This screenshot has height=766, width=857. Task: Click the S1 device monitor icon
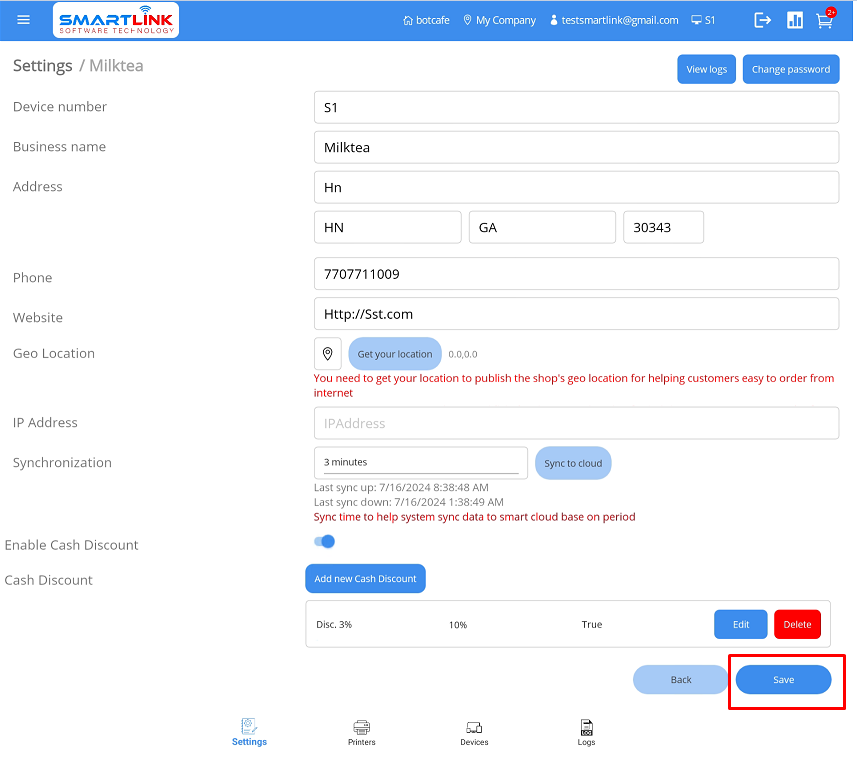pos(696,20)
